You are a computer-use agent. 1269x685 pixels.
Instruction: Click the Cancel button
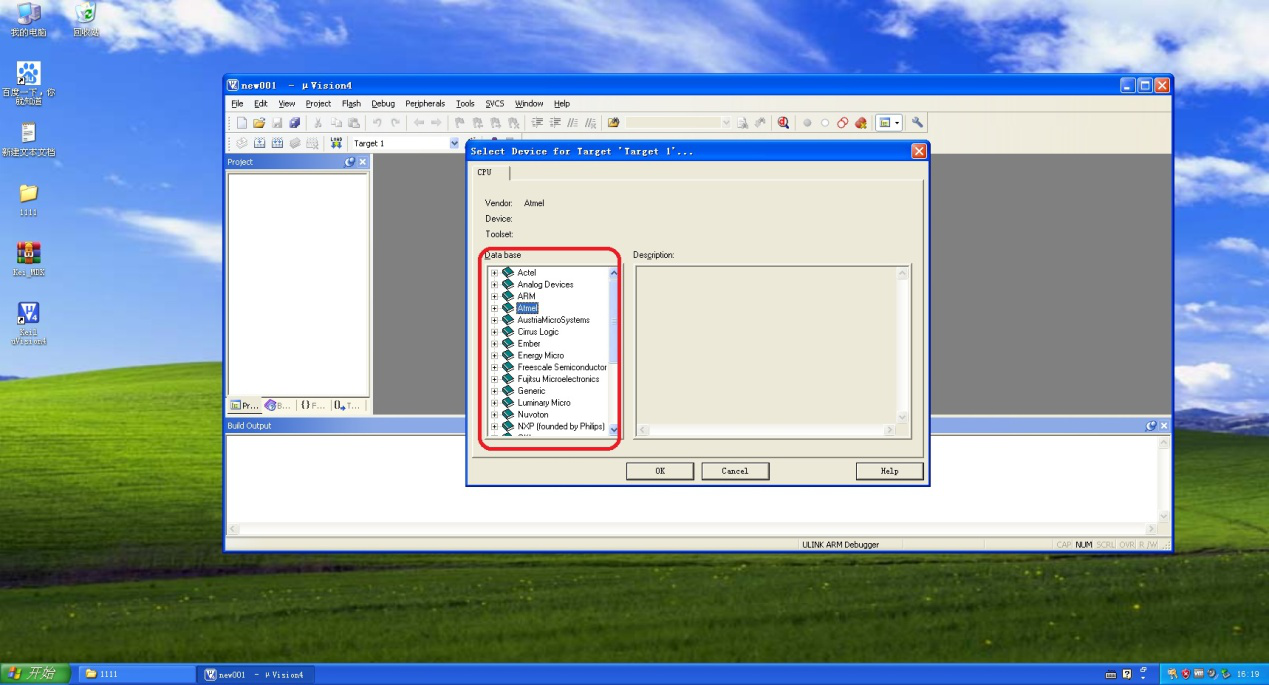(x=735, y=471)
